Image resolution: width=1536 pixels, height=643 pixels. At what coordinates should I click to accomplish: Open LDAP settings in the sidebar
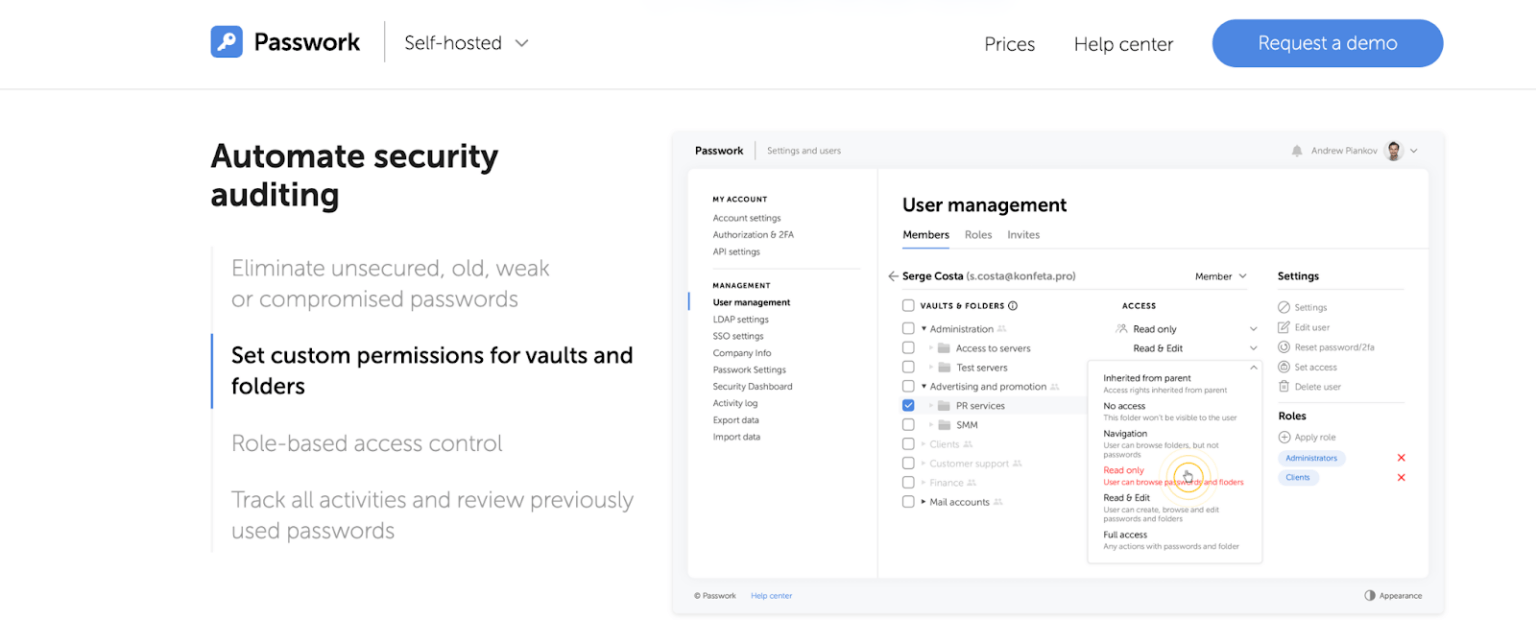(740, 319)
